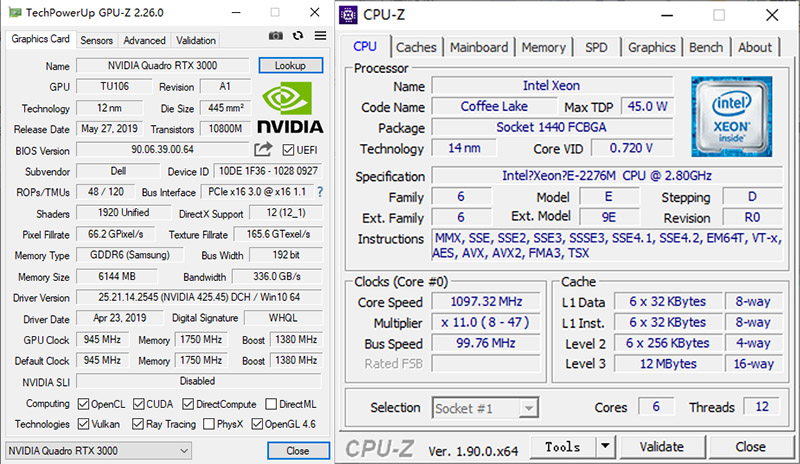The image size is (800, 464).
Task: Open the Advanced tab in GPU-Z
Action: 144,40
